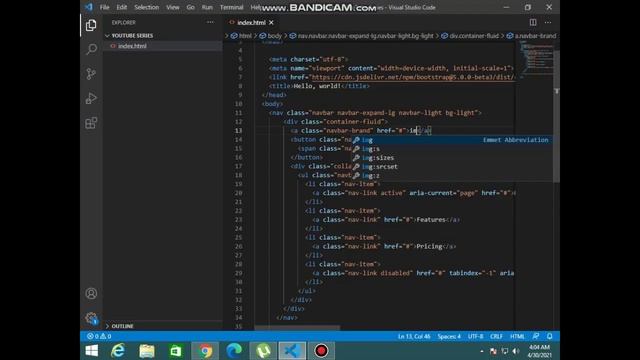Image resolution: width=640 pixels, height=360 pixels.
Task: Click the 'Pricing' text on line 26
Action: point(429,247)
